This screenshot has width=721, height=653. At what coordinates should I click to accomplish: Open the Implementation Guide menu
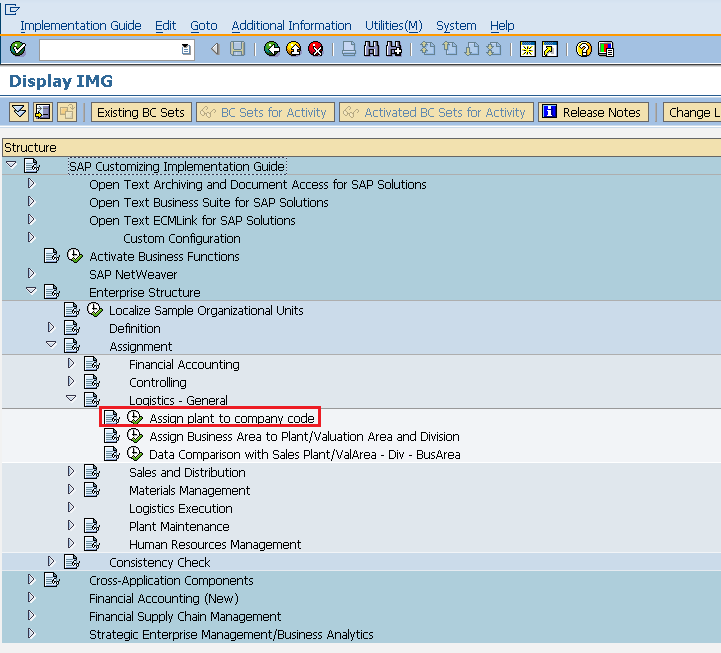[81, 26]
